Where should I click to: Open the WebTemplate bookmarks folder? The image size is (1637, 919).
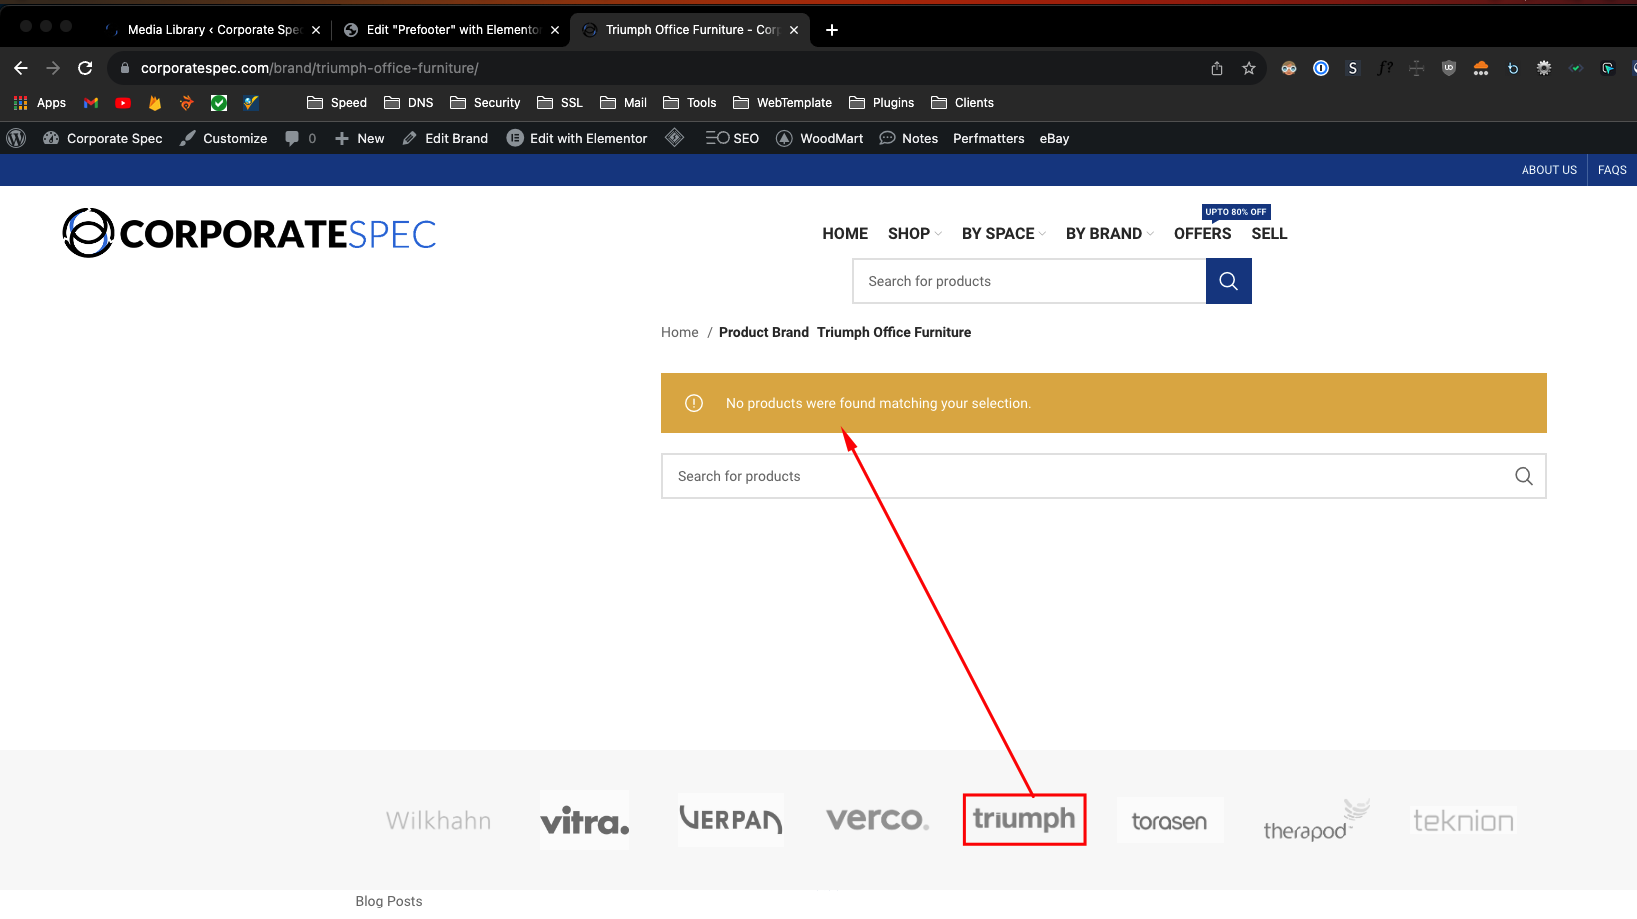(782, 103)
